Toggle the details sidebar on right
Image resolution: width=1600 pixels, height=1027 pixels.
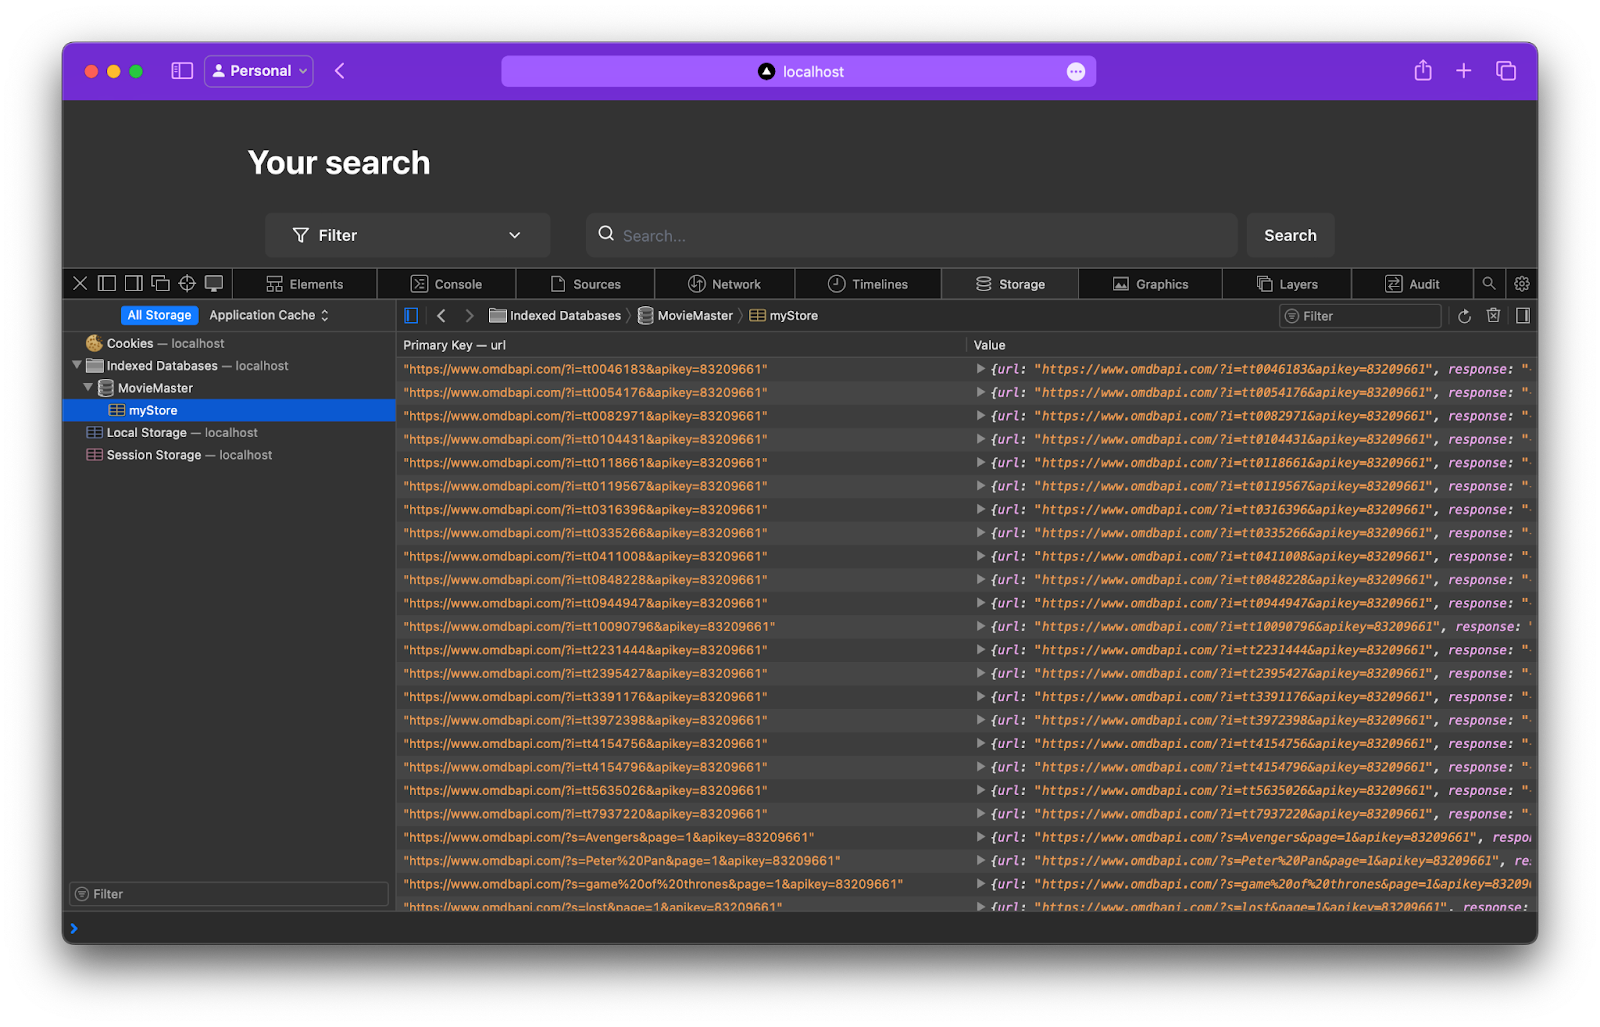[x=1523, y=316]
